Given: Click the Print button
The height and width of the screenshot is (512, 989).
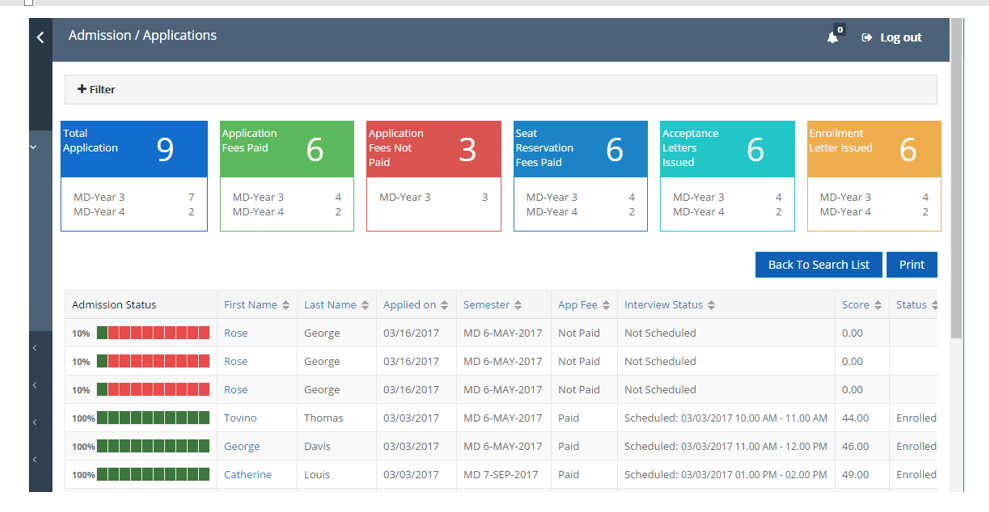Looking at the screenshot, I should (911, 265).
